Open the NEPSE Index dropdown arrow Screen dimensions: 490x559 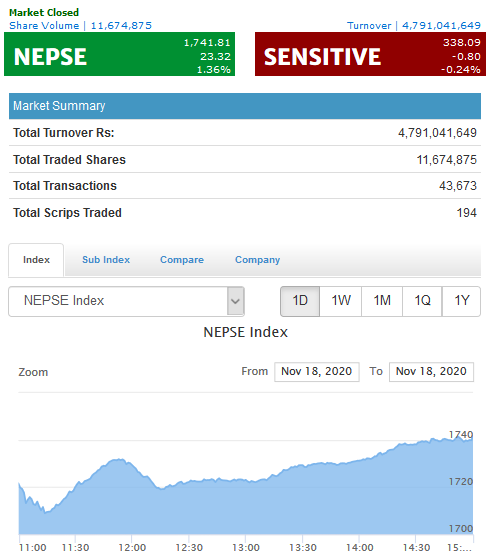click(235, 301)
